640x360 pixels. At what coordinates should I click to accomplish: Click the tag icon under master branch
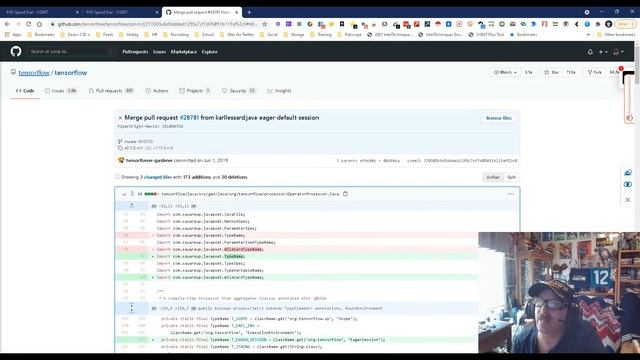[x=120, y=148]
